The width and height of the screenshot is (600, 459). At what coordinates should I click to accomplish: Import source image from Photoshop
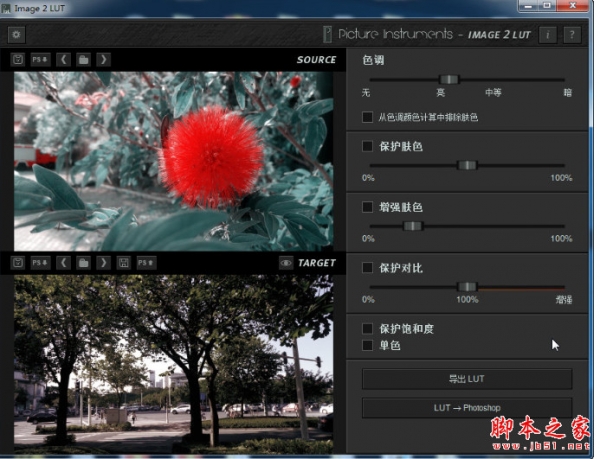point(39,60)
